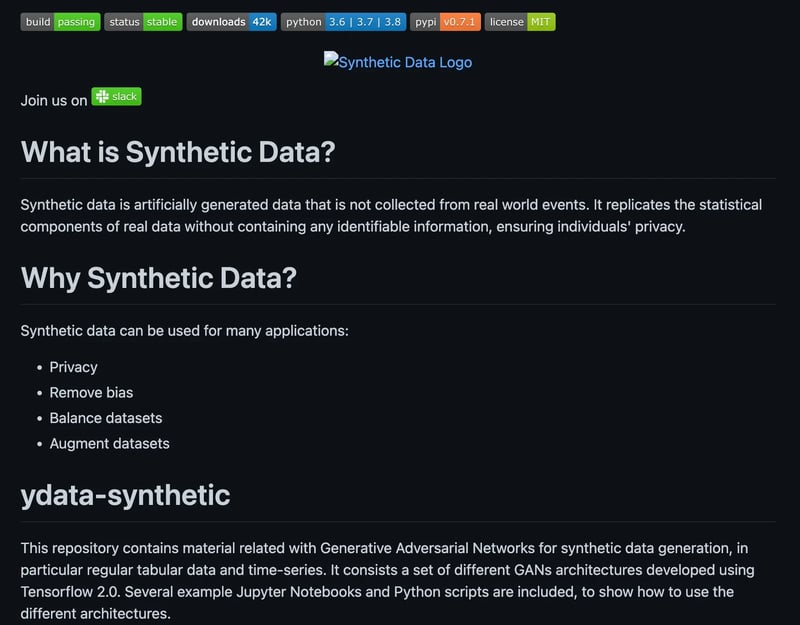Screen dimensions: 800x625
Task: Open the license MIT badge
Action: click(520, 22)
